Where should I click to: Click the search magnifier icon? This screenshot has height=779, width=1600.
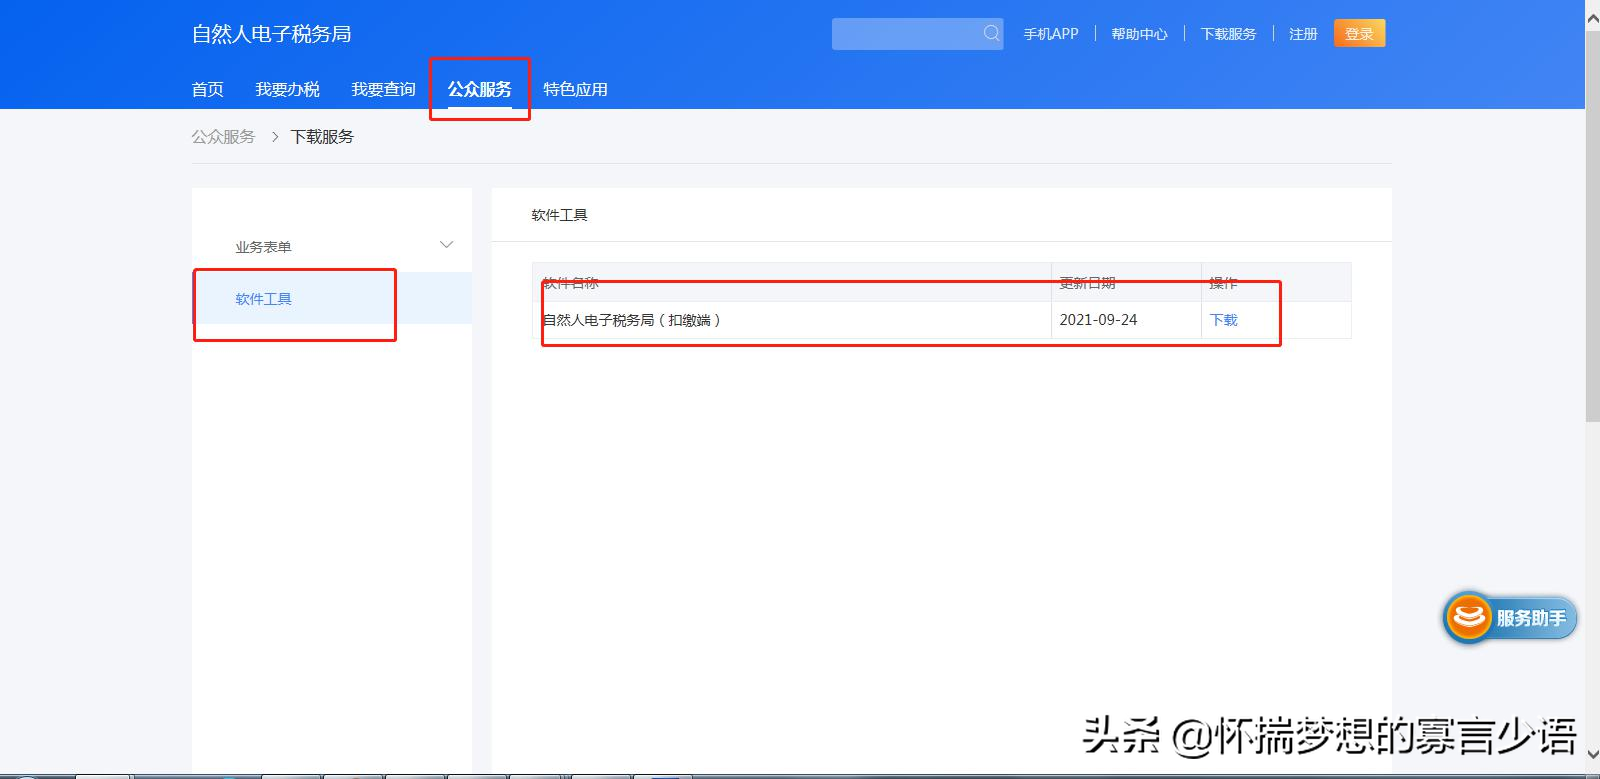click(x=991, y=33)
